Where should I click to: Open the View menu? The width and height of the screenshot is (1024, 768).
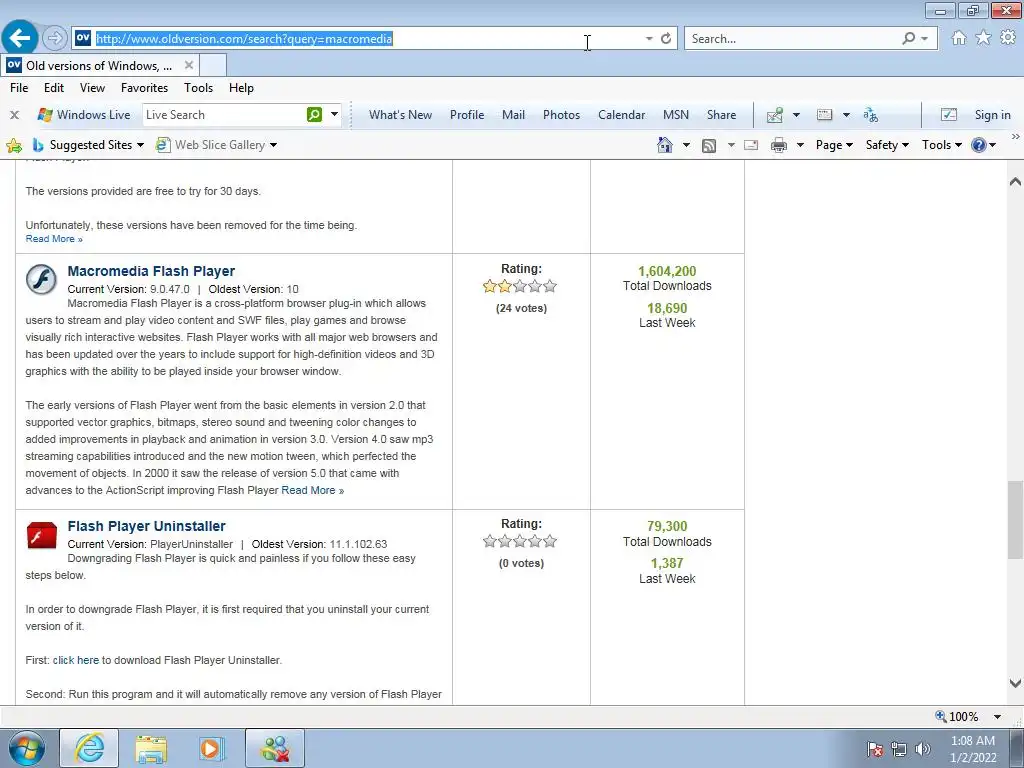click(92, 88)
